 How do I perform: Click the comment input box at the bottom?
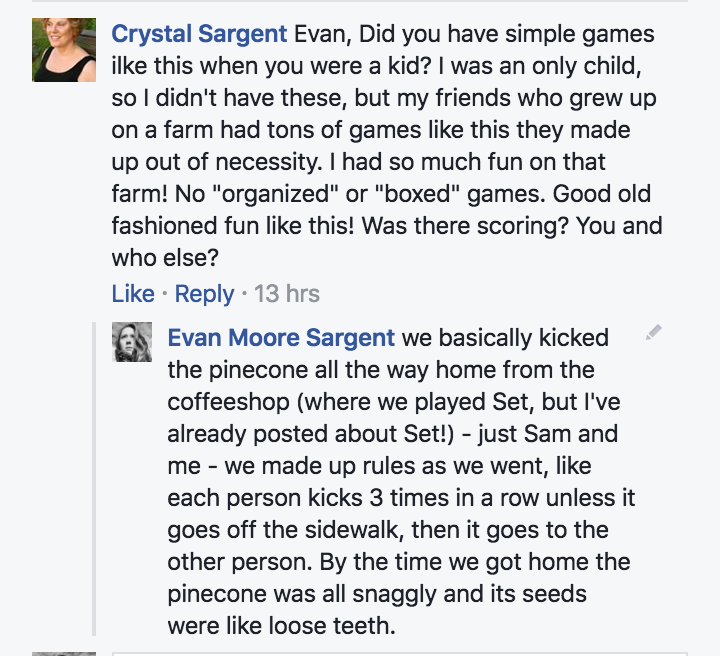coord(400,652)
